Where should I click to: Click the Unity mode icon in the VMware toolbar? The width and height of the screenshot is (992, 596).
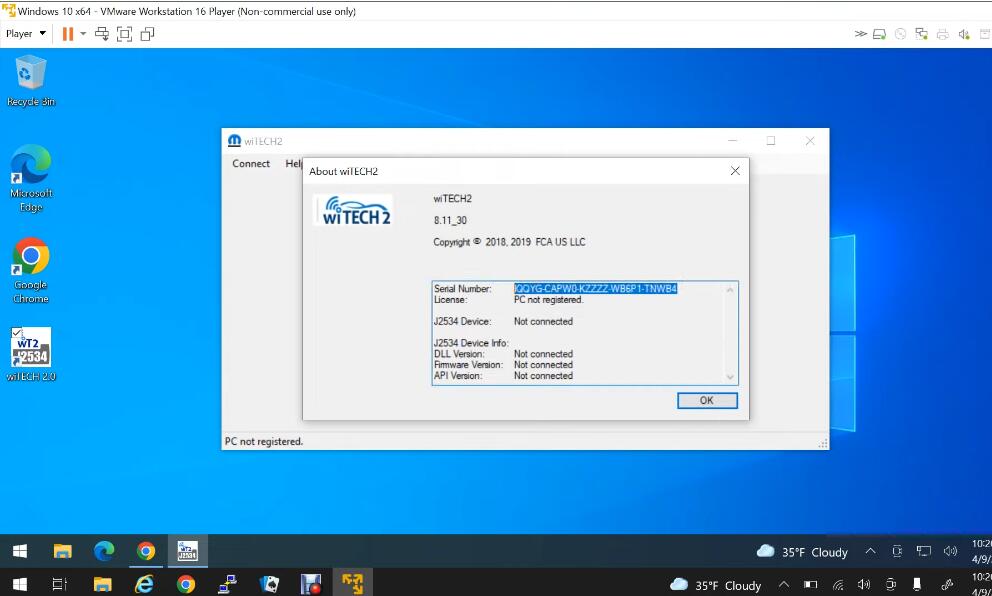pos(147,34)
